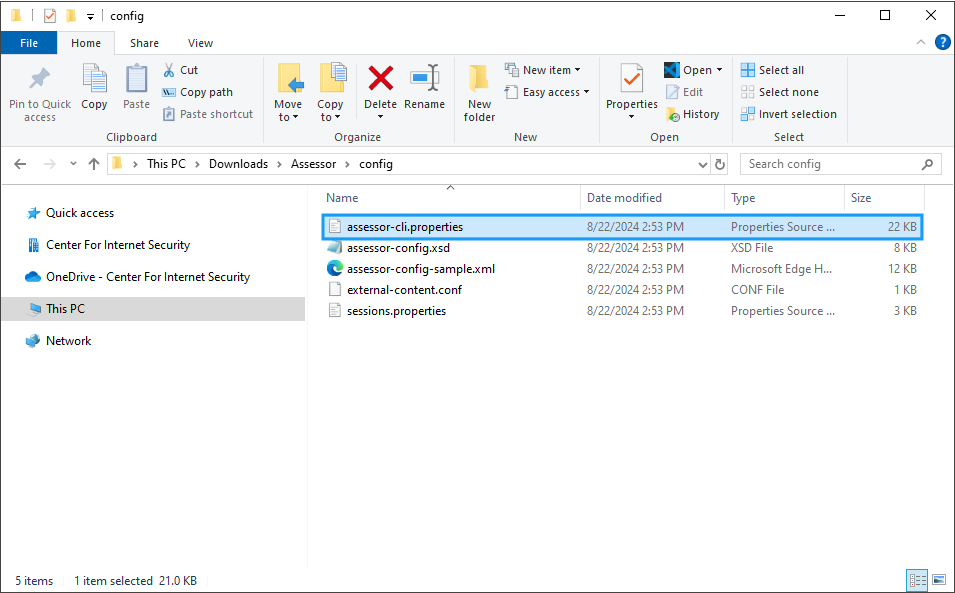This screenshot has height=593, width=955.
Task: Click Select all in the ribbon
Action: click(773, 70)
